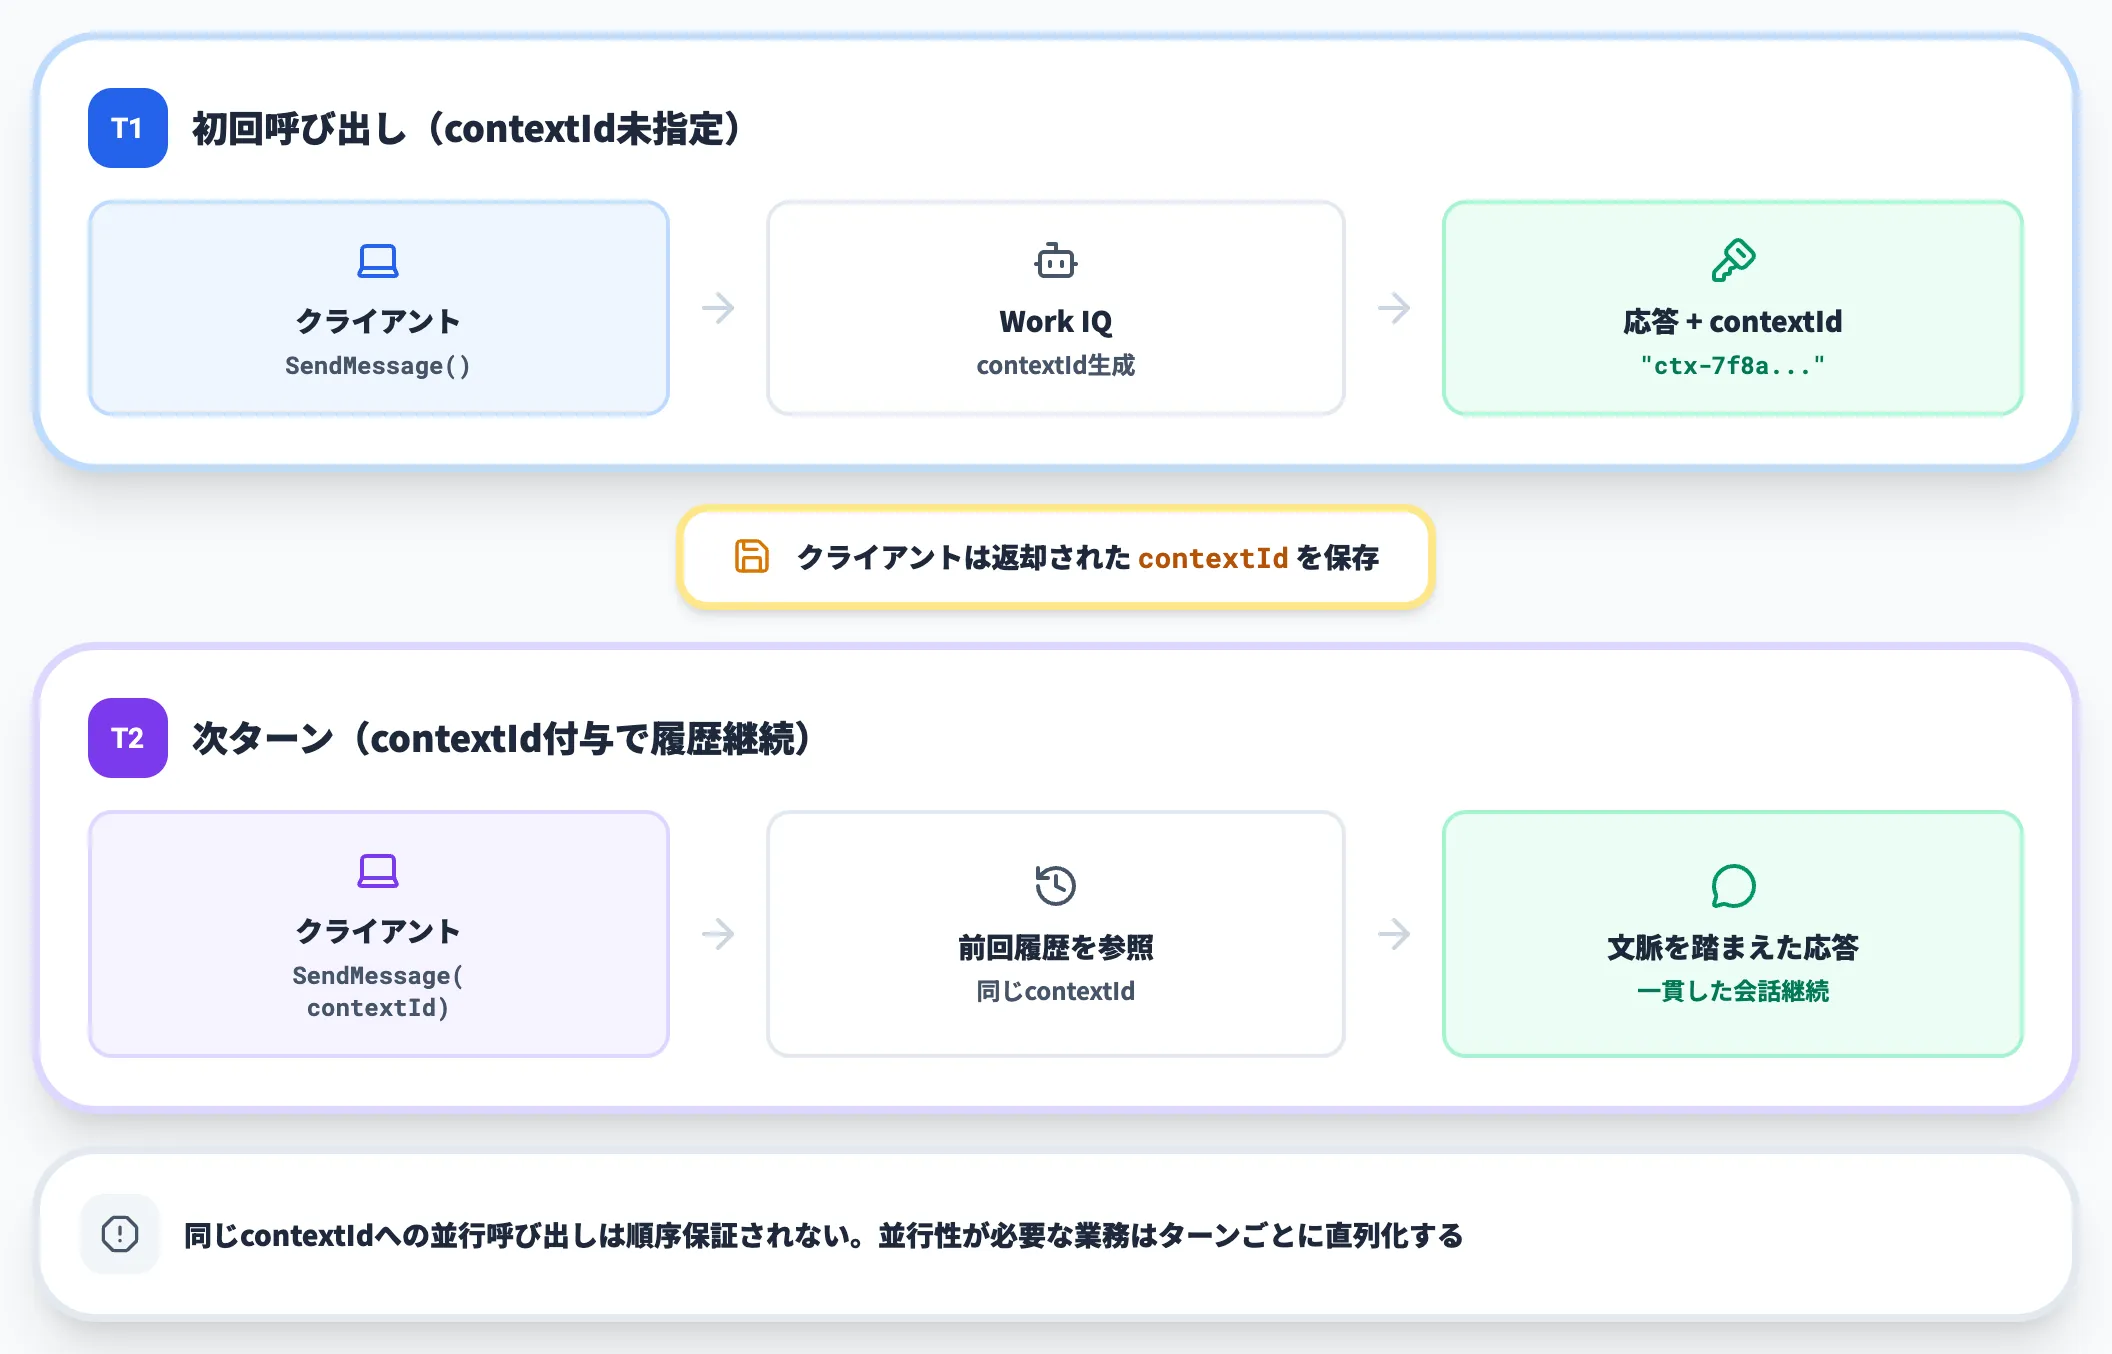Click the 一貫した会話継続 subtitle

pyautogui.click(x=1733, y=991)
